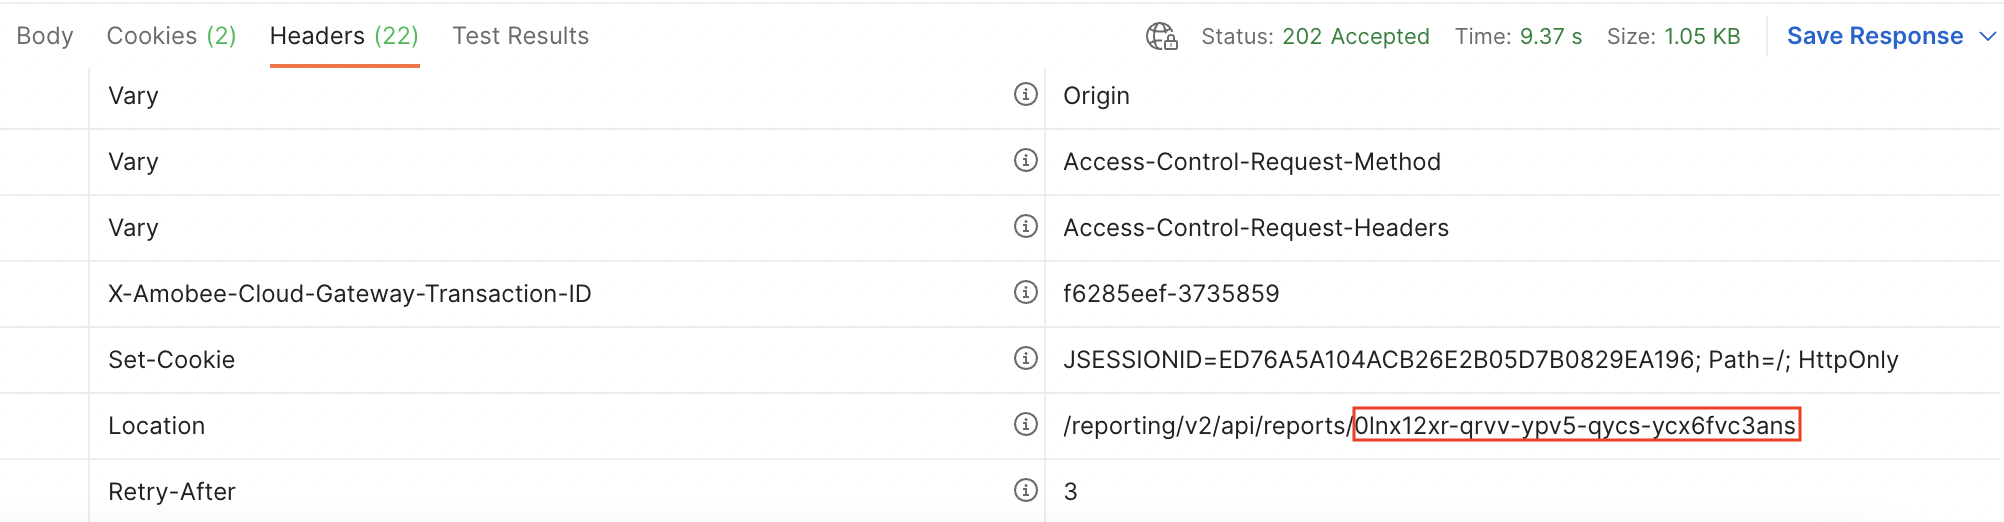Click the response size 1.05 KB
The width and height of the screenshot is (2004, 522).
[1702, 37]
